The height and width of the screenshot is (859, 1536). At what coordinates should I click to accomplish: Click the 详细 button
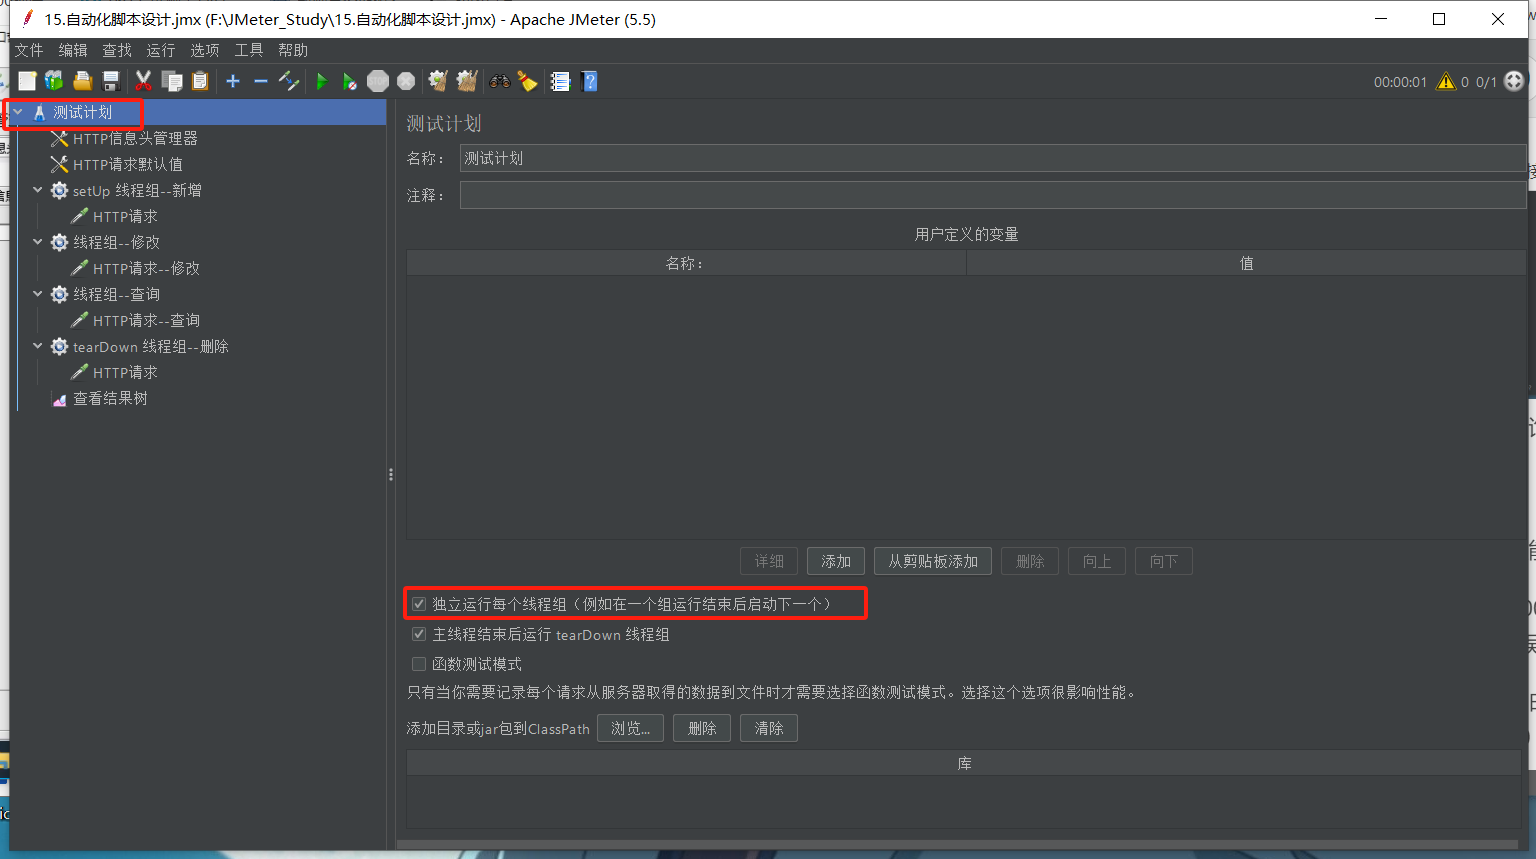[x=769, y=561]
